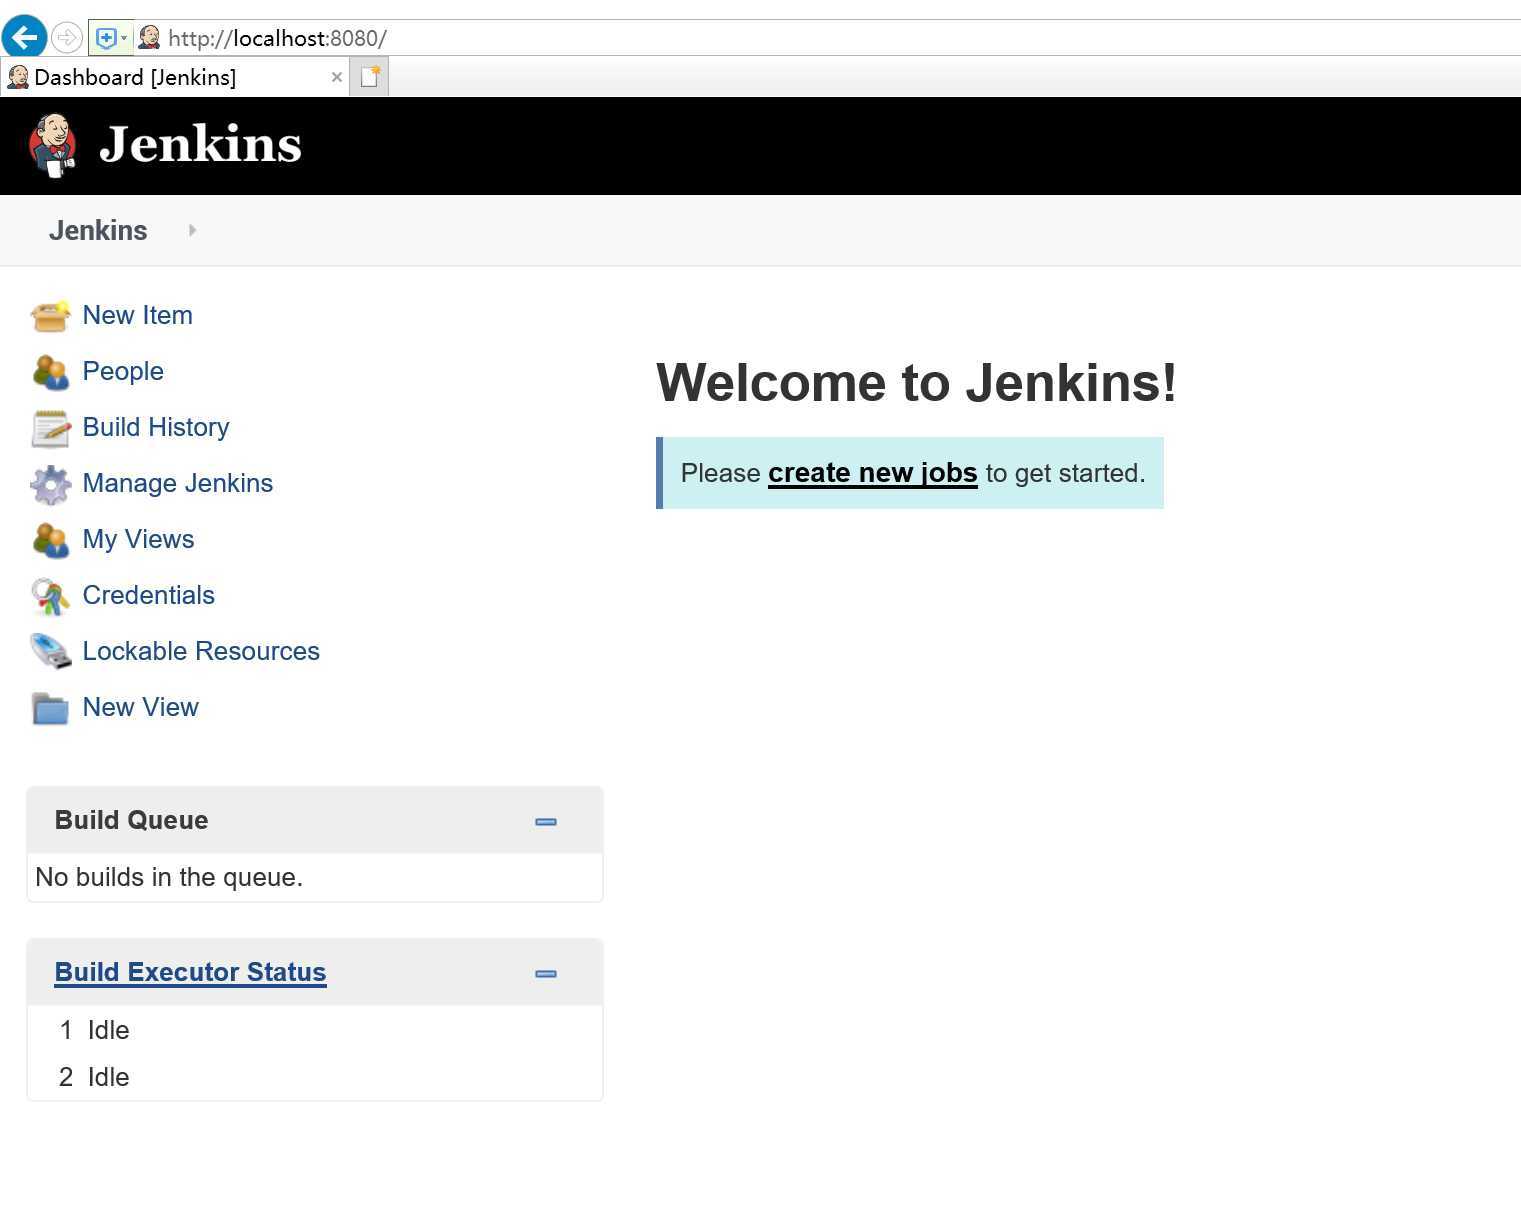
Task: Click executor 2 Idle row
Action: [x=314, y=1077]
